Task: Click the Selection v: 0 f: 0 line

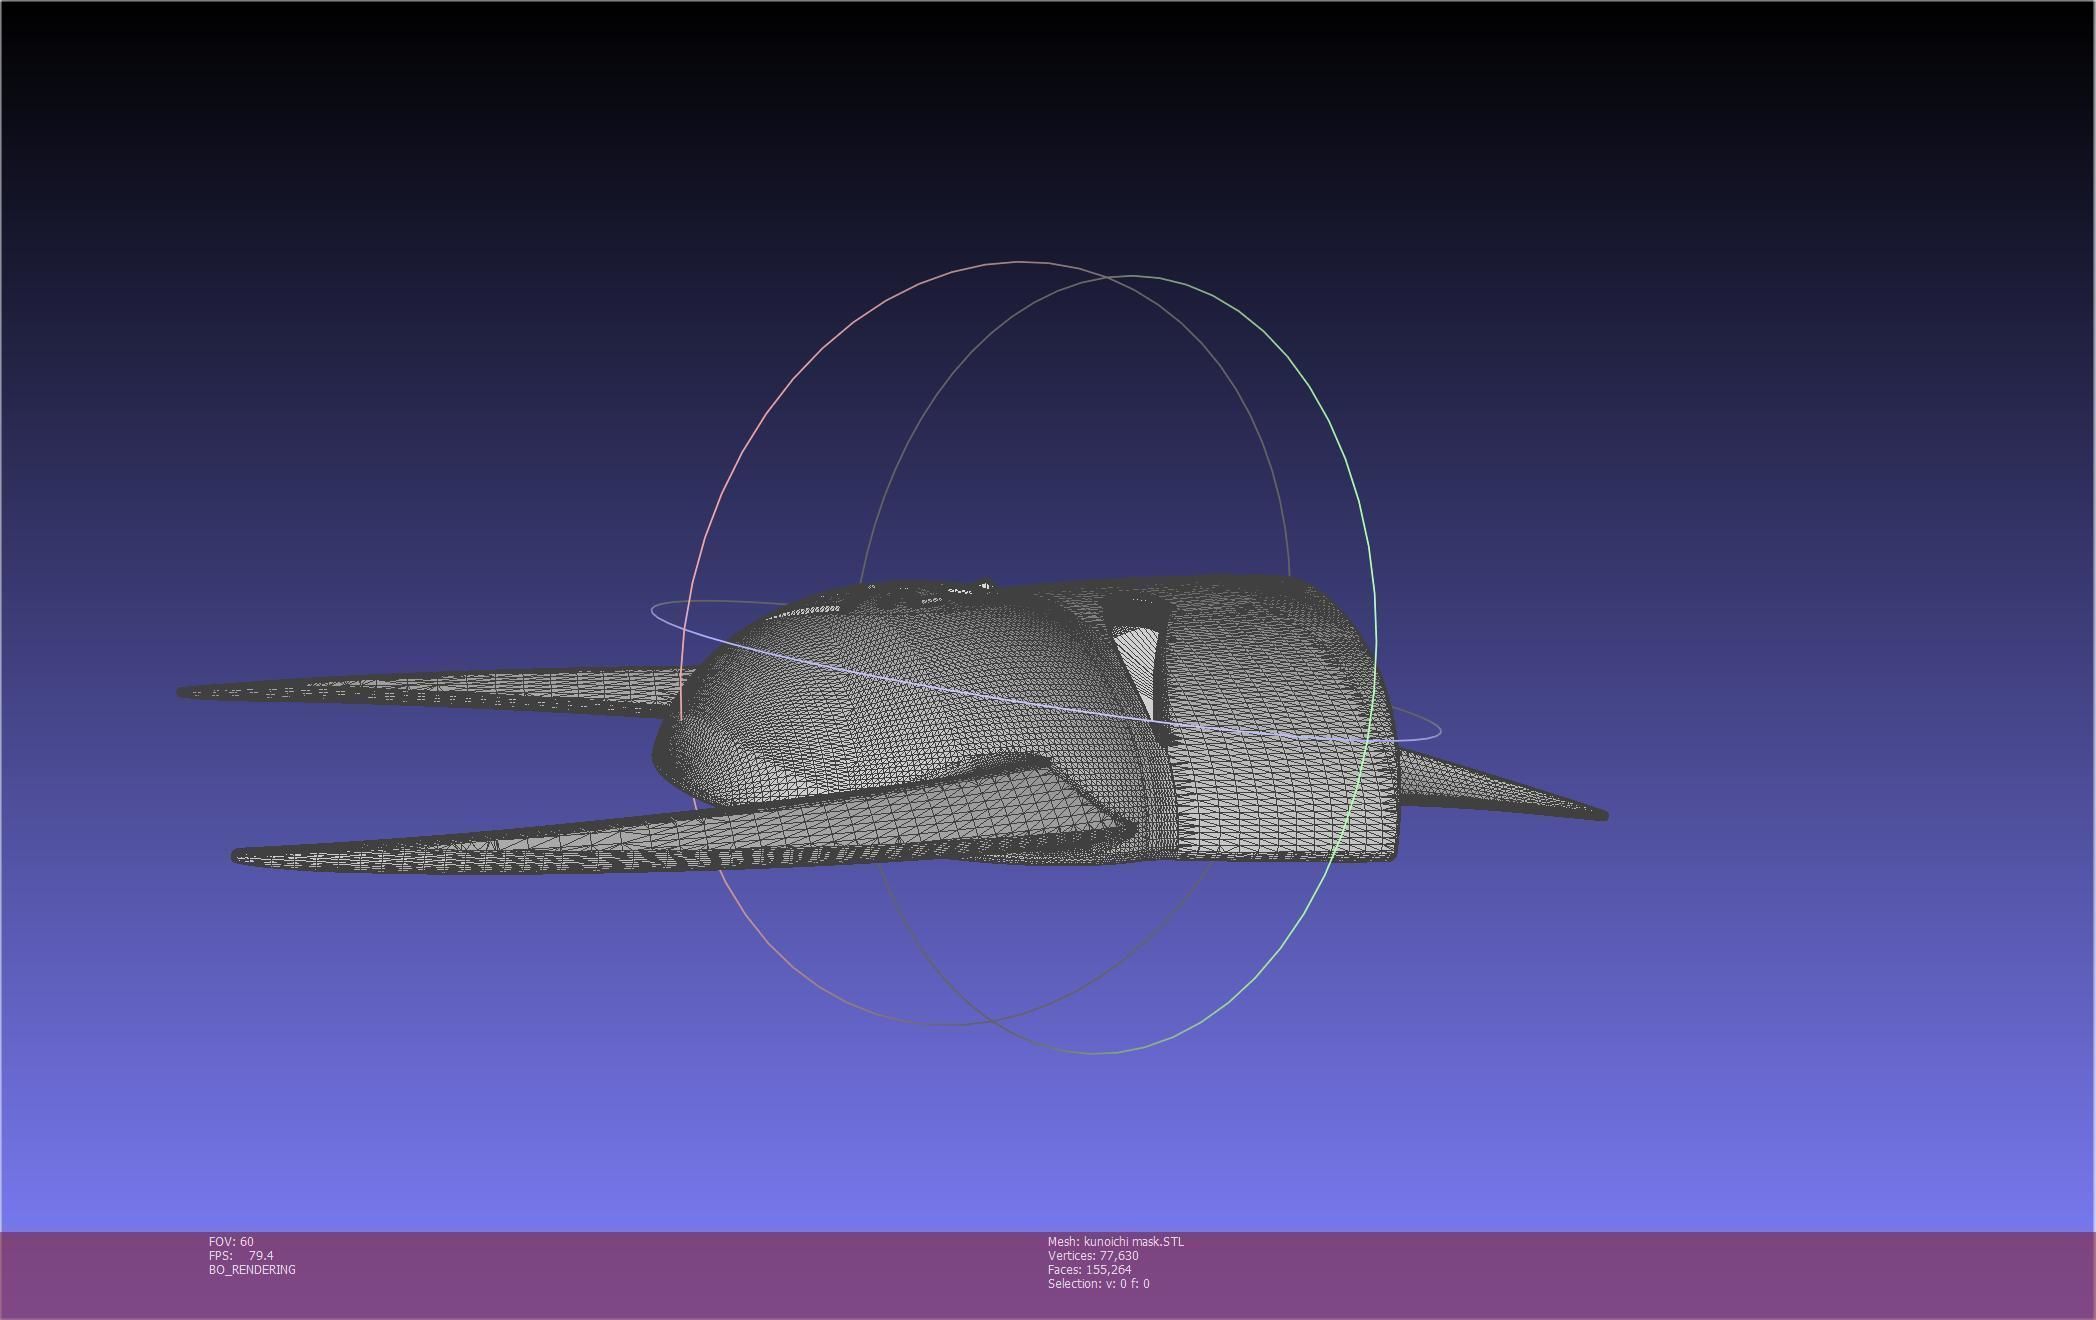Action: click(1098, 1283)
